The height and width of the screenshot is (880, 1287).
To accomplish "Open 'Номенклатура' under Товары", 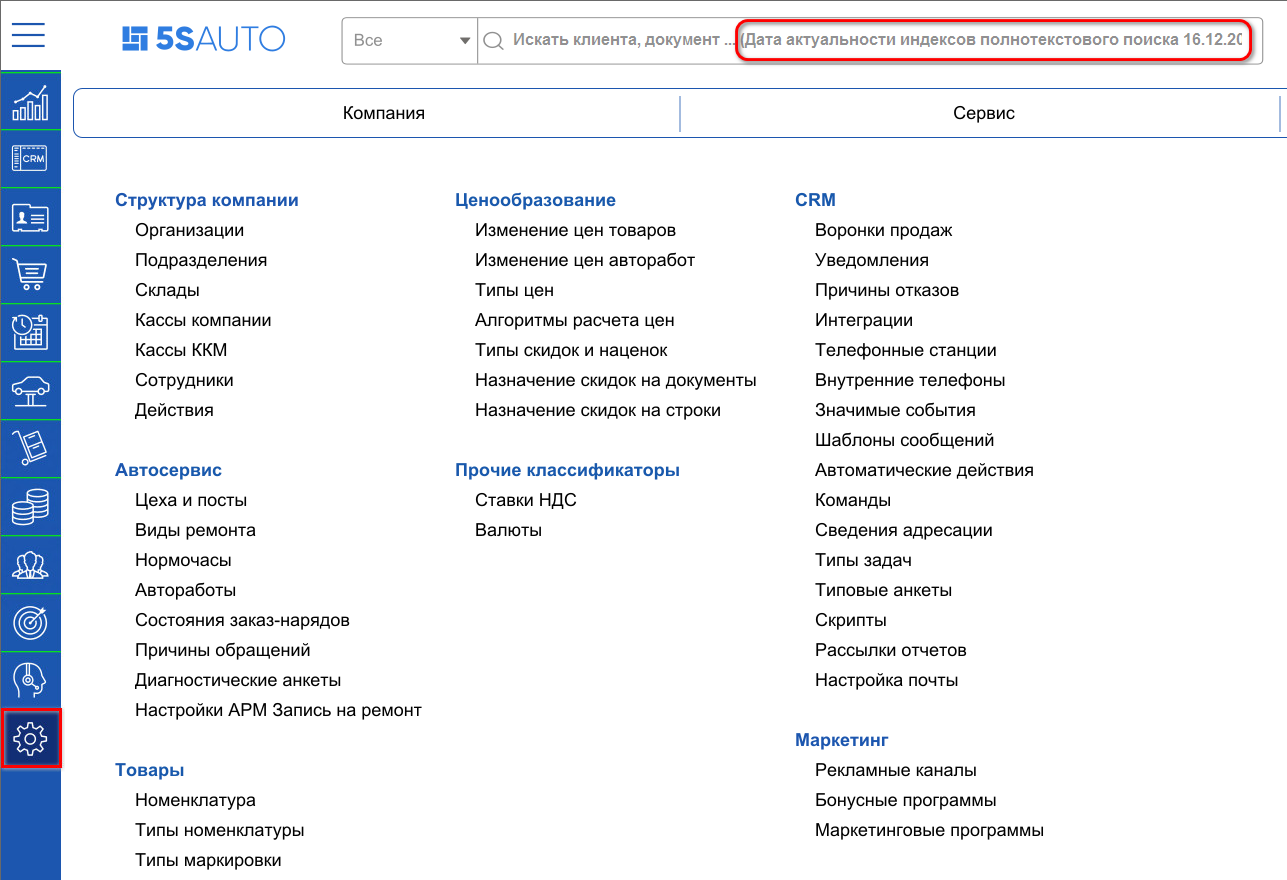I will pyautogui.click(x=195, y=799).
